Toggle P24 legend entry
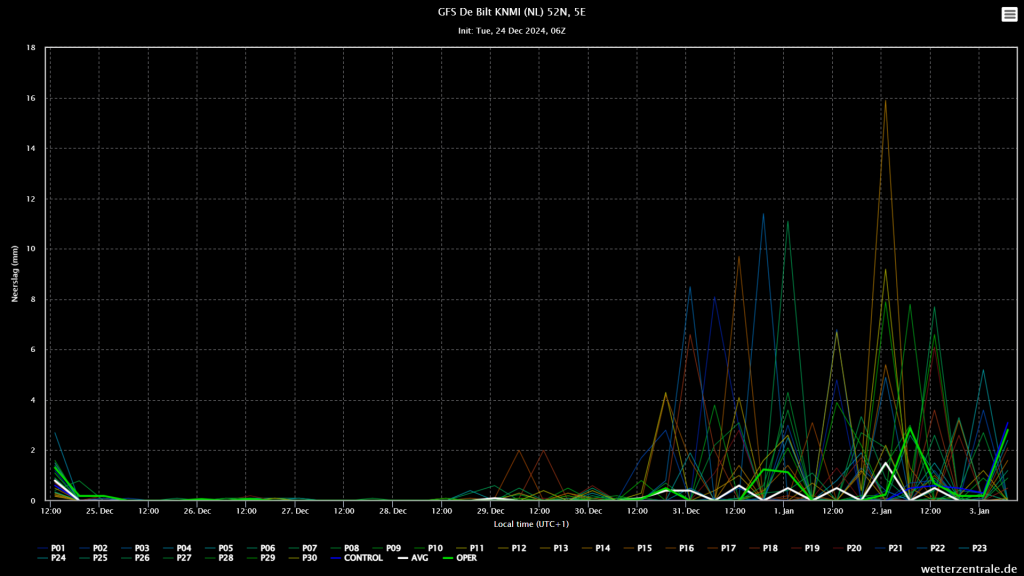The width and height of the screenshot is (1024, 576). click(52, 558)
